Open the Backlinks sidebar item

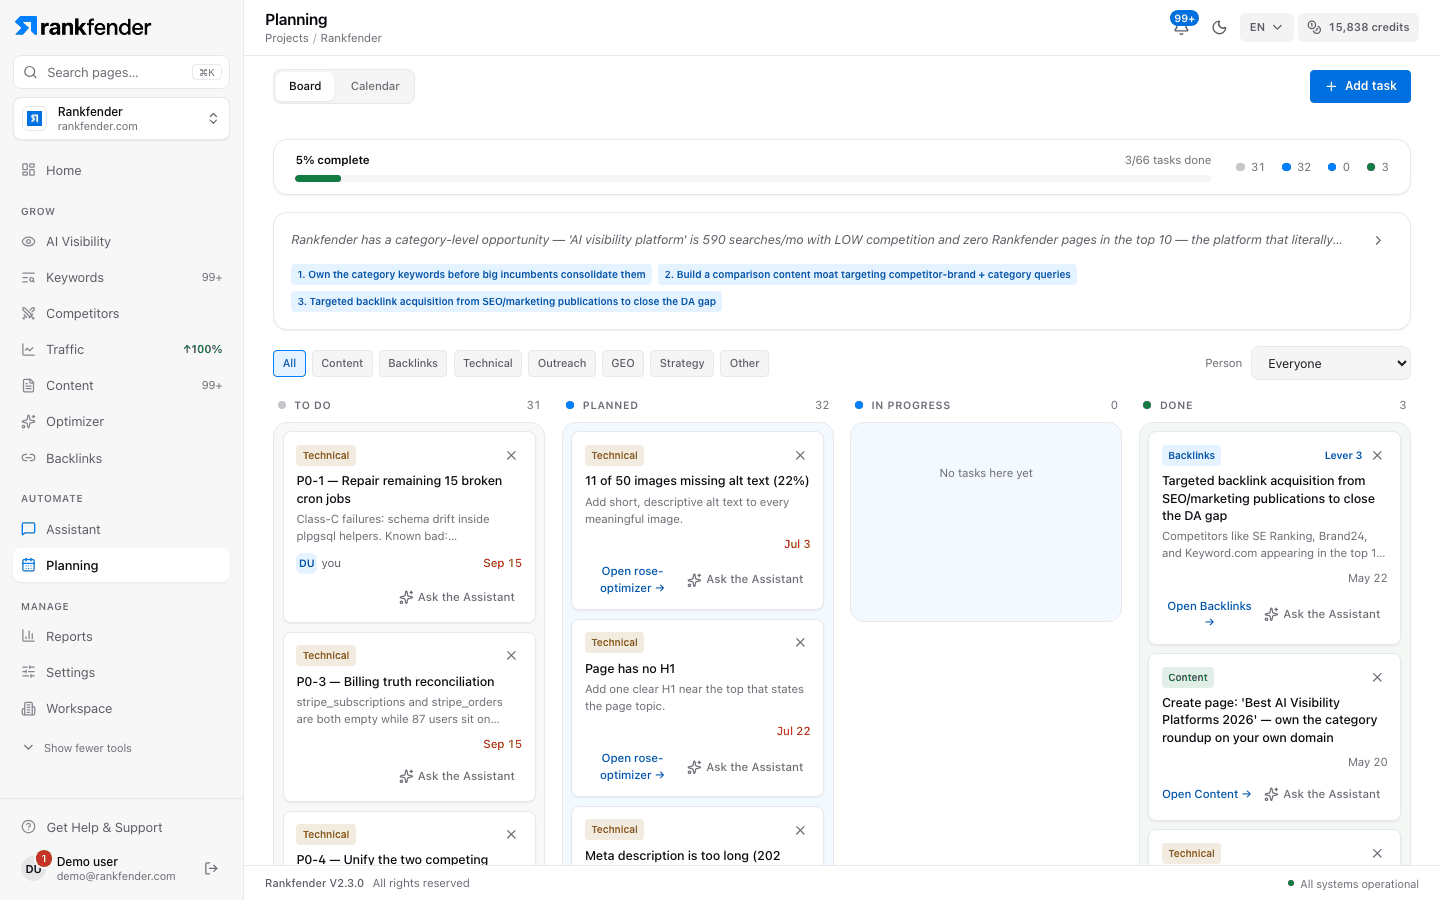coord(121,458)
